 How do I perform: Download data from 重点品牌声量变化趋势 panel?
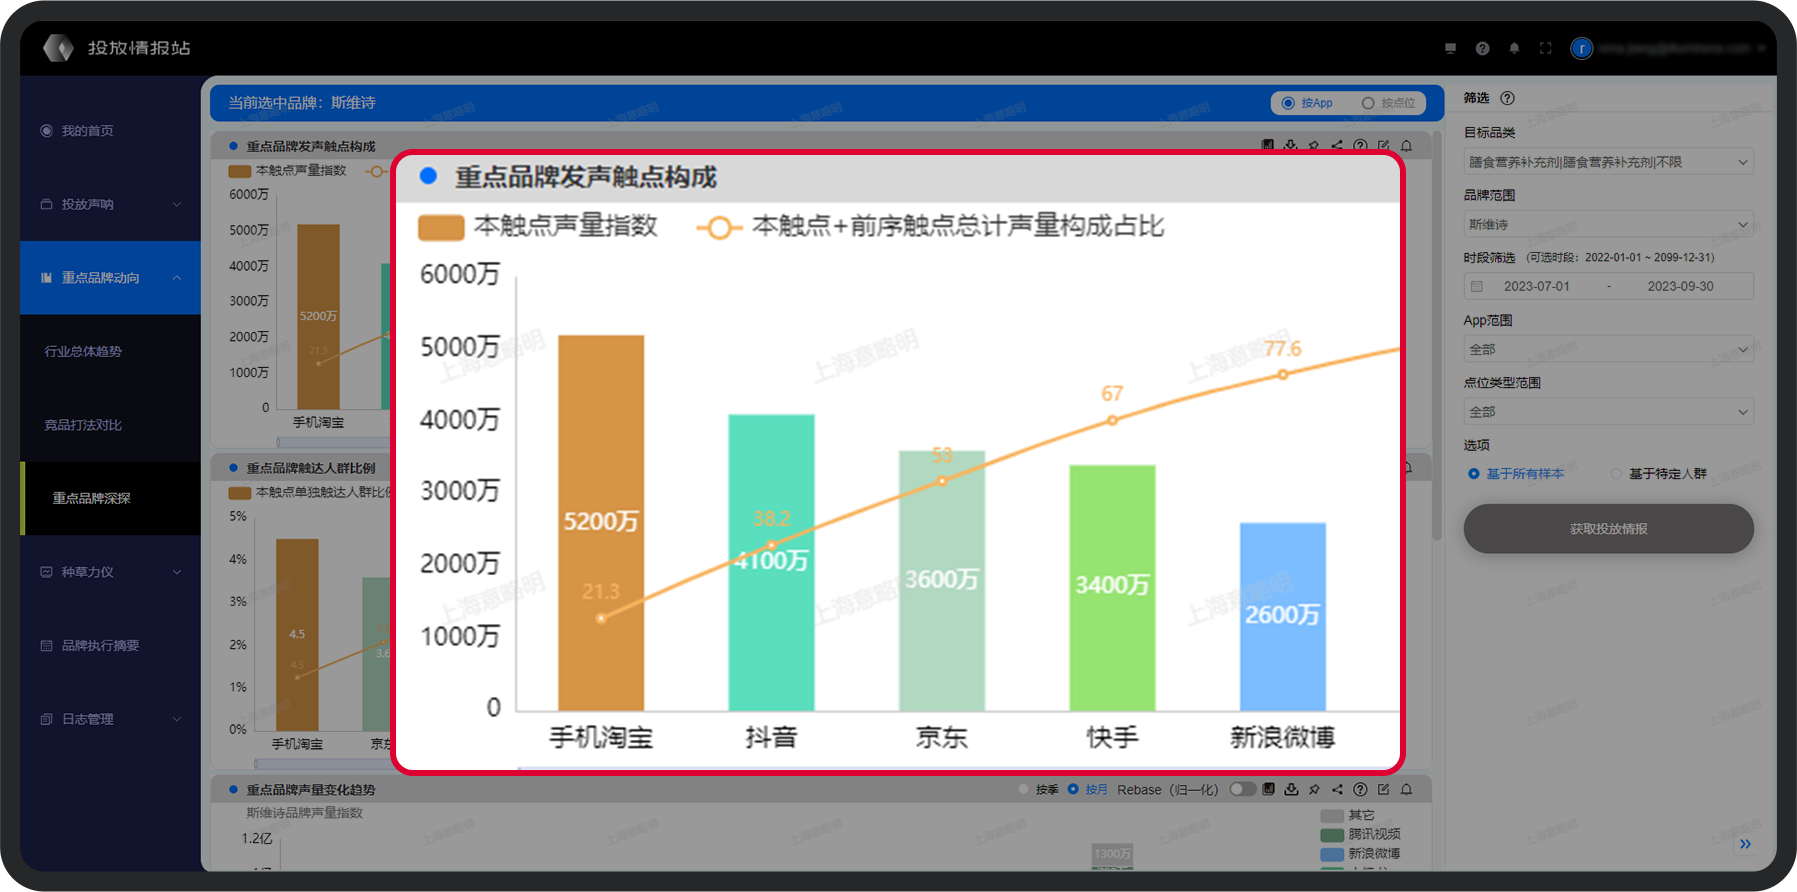click(x=1291, y=789)
